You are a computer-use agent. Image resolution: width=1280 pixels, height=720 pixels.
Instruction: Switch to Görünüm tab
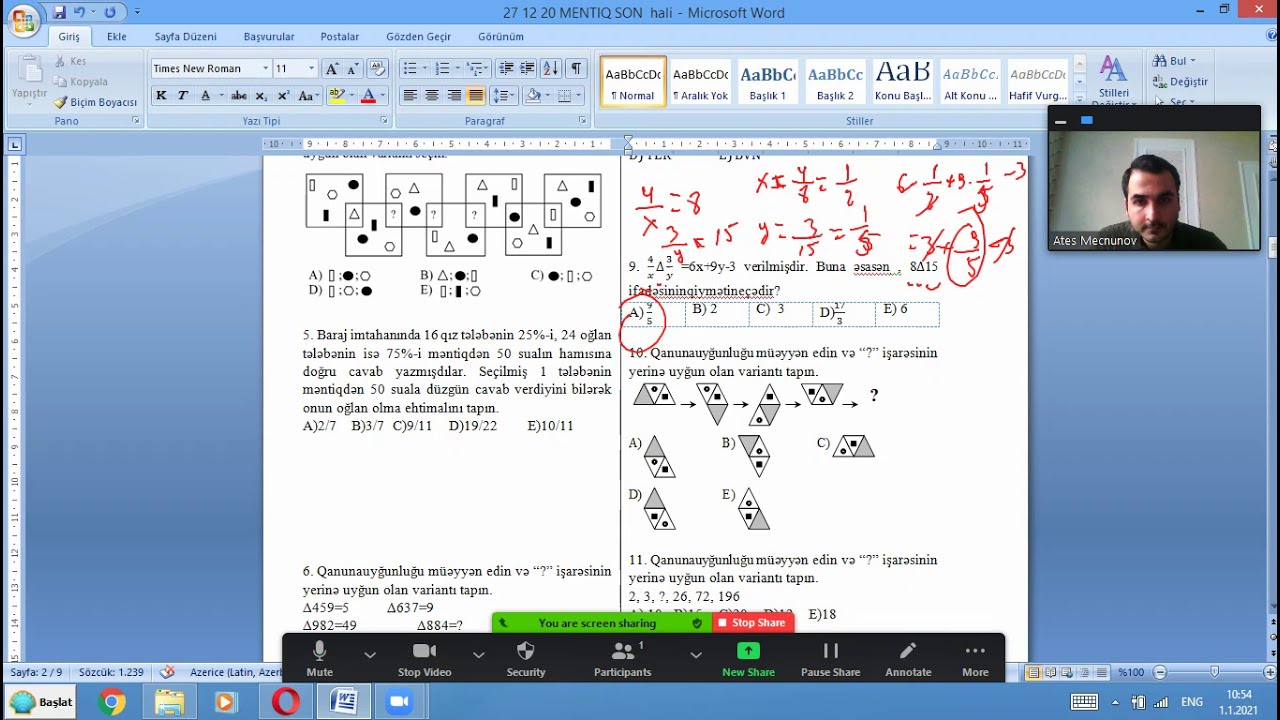[501, 37]
